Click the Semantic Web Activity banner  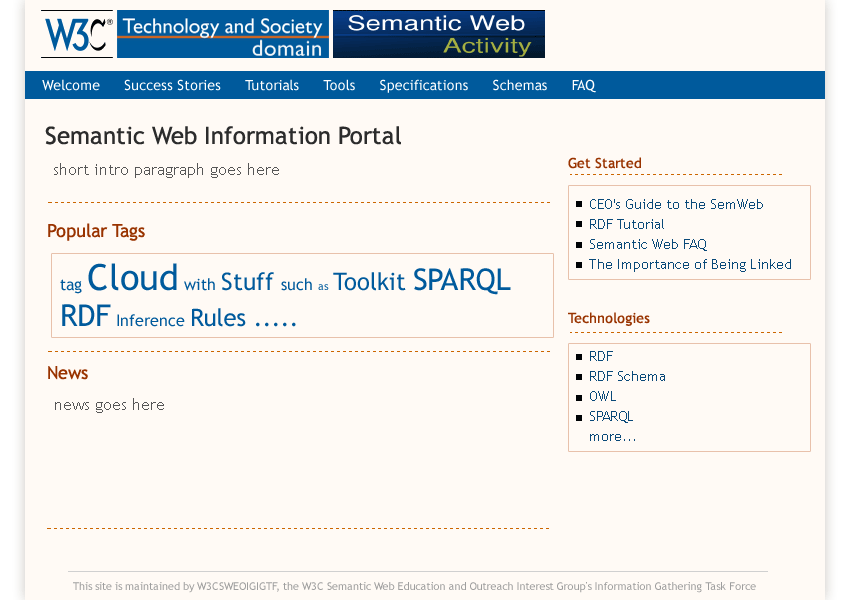pos(438,34)
